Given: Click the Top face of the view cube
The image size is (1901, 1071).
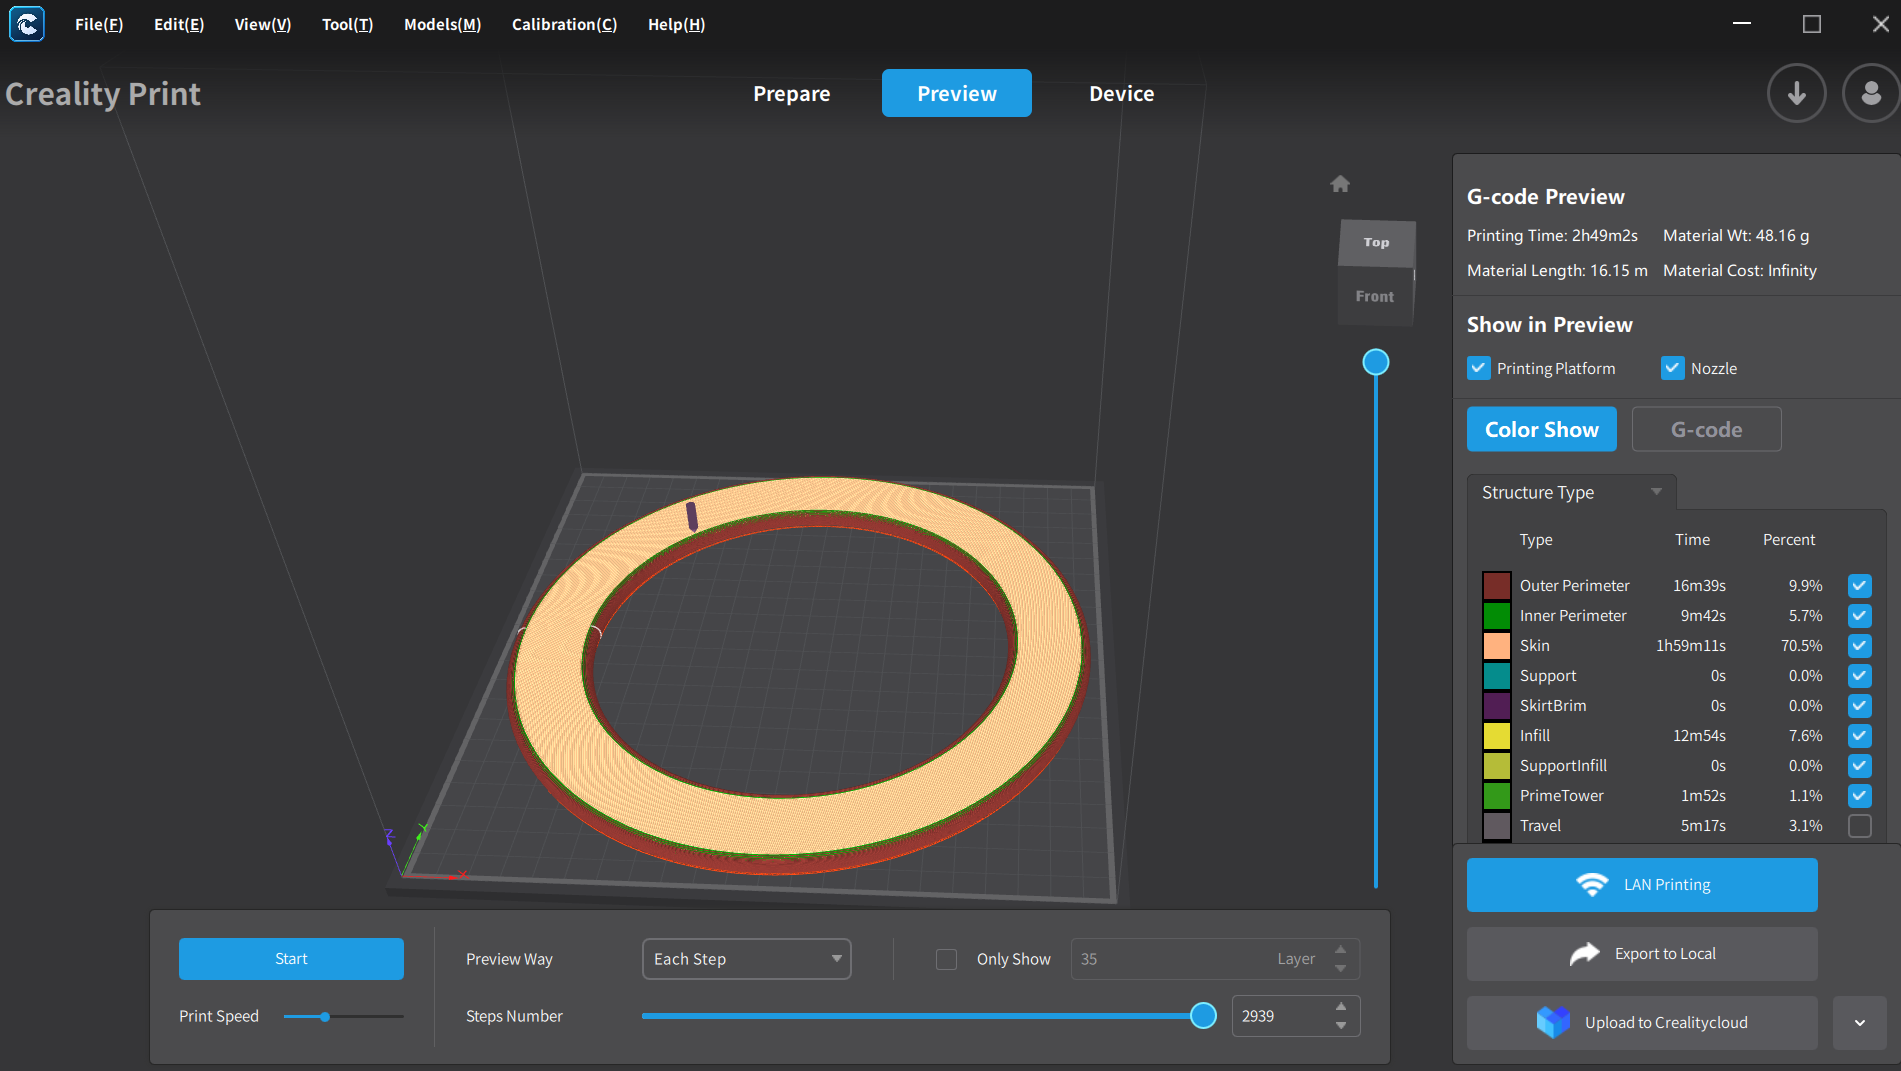Looking at the screenshot, I should 1377,243.
